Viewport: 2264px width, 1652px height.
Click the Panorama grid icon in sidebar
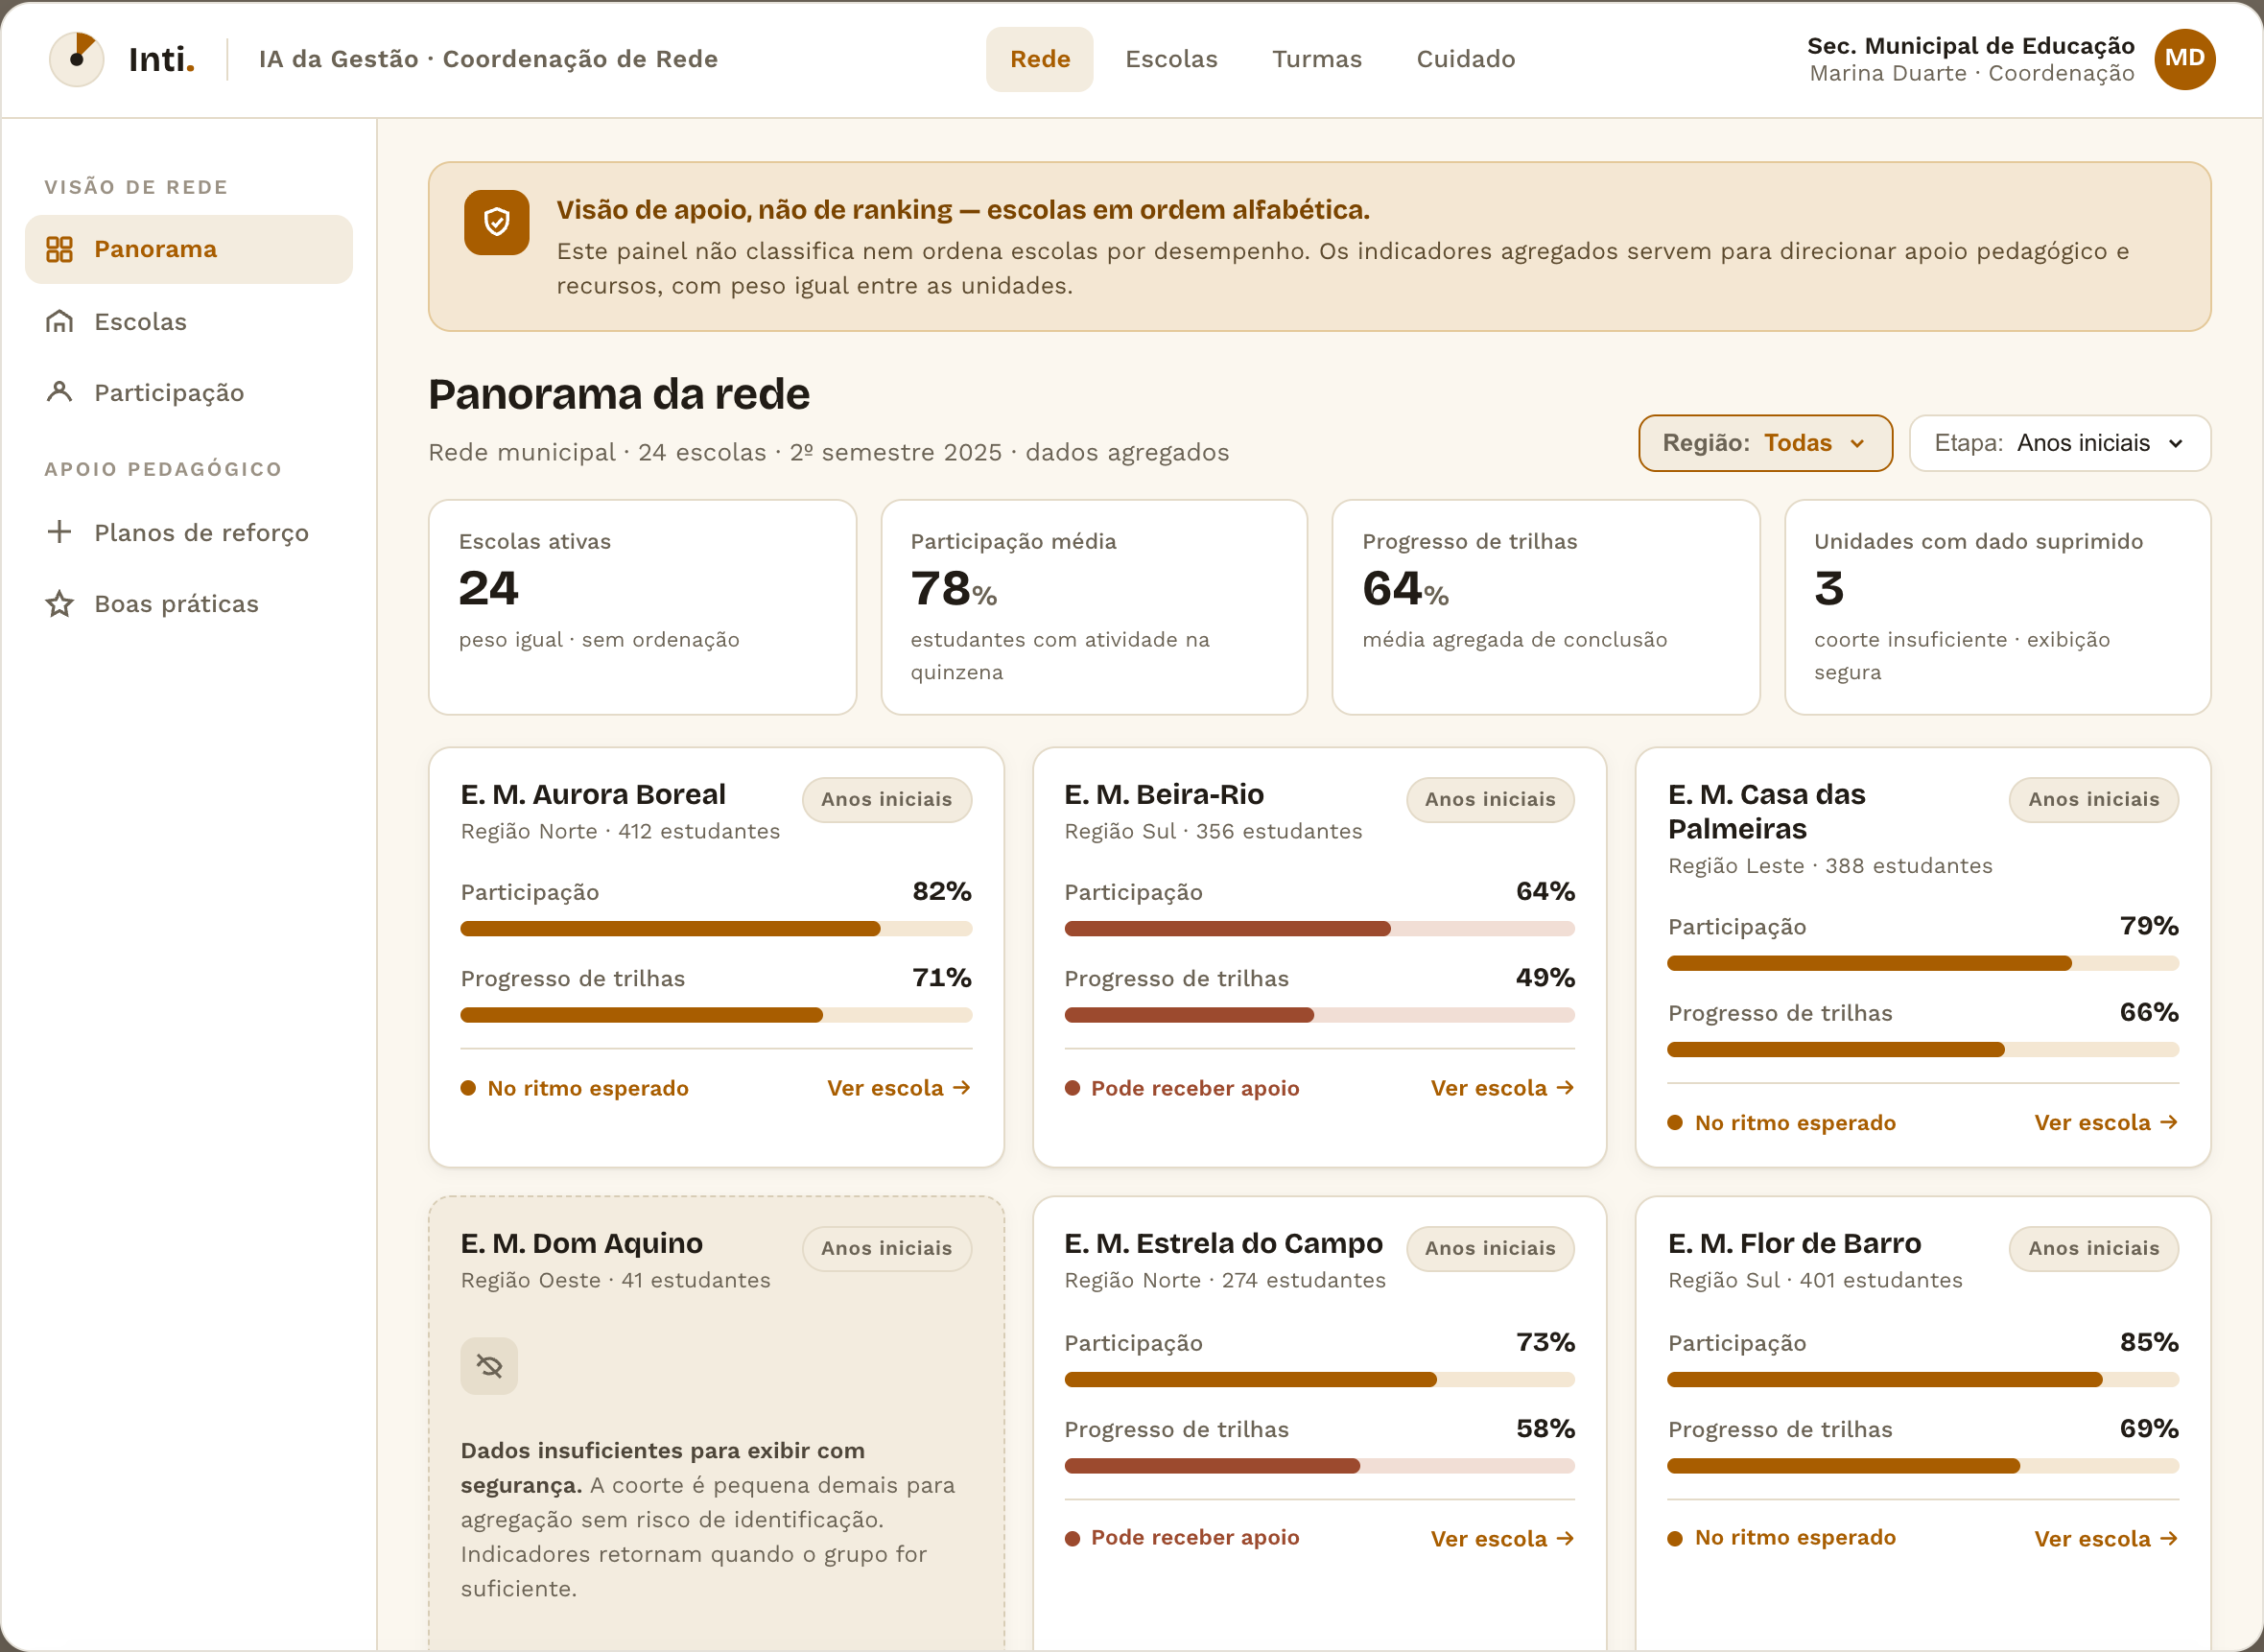click(x=59, y=249)
